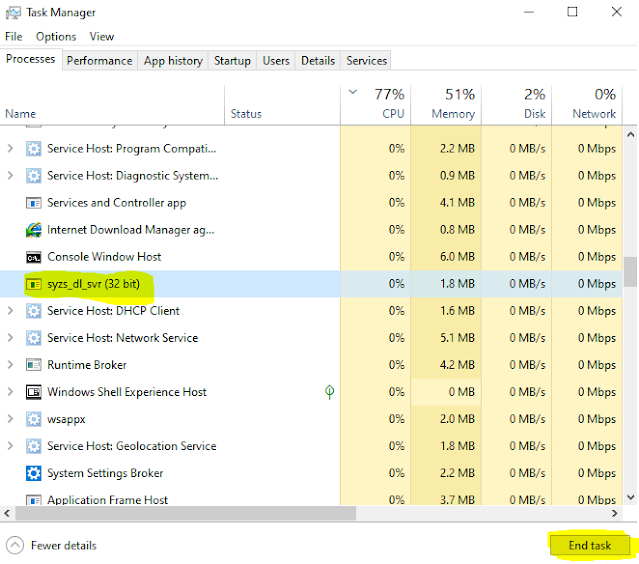639x564 pixels.
Task: Click the green leaf suspended status icon
Action: [330, 392]
